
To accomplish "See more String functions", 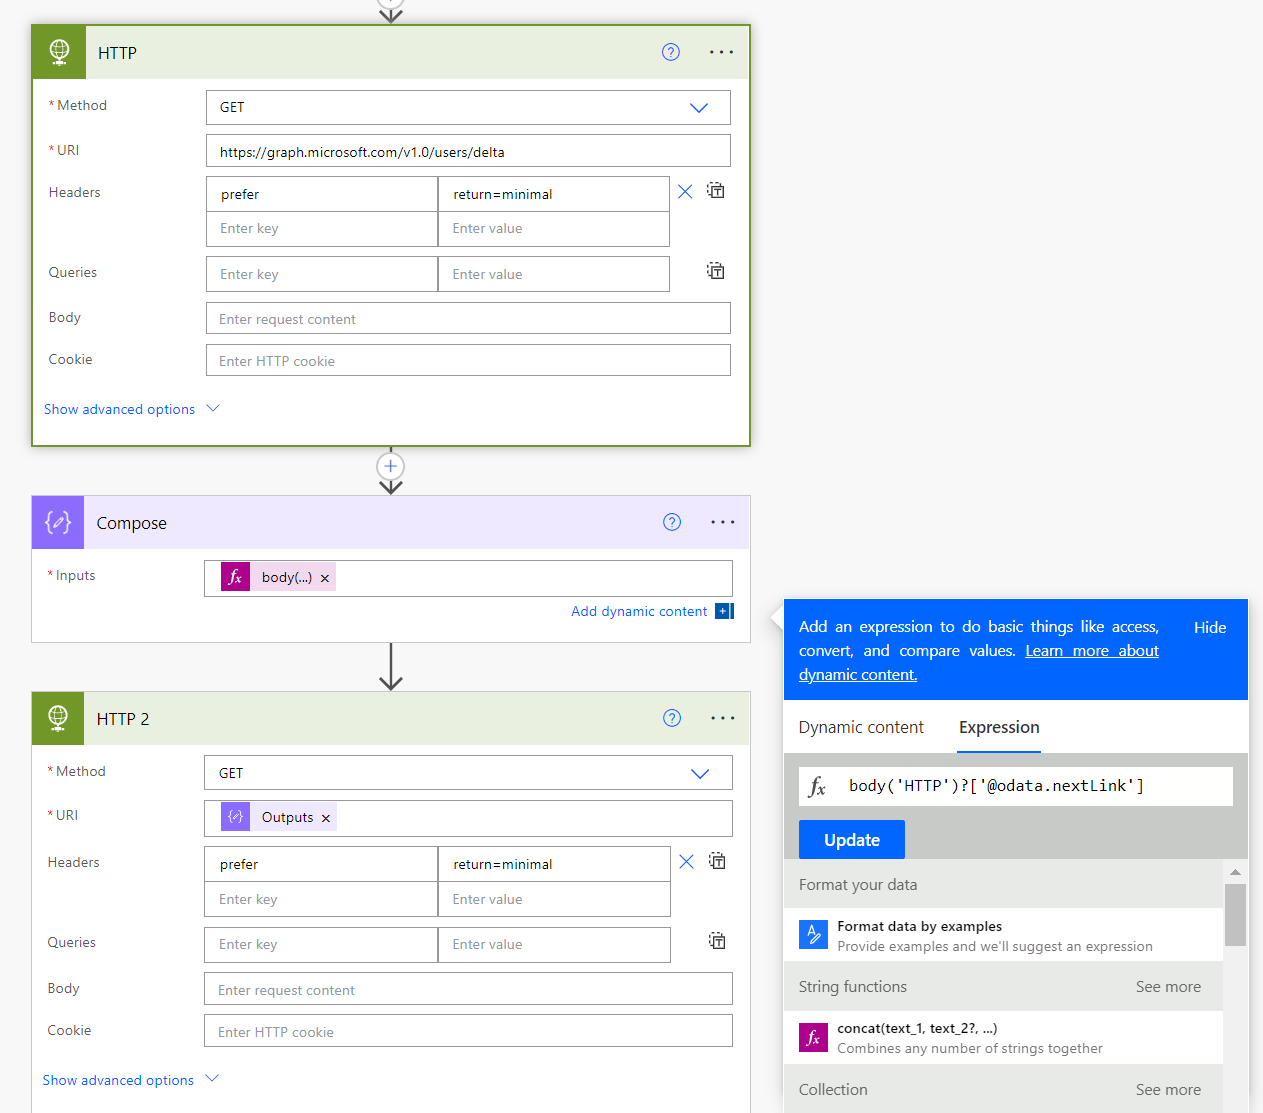I will [x=1168, y=987].
